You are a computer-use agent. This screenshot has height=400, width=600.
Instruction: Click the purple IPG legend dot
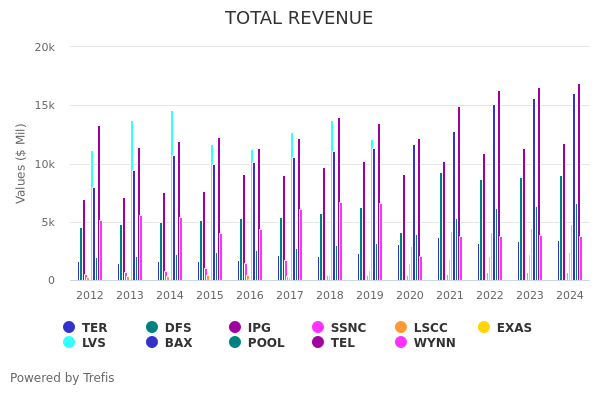pos(235,327)
